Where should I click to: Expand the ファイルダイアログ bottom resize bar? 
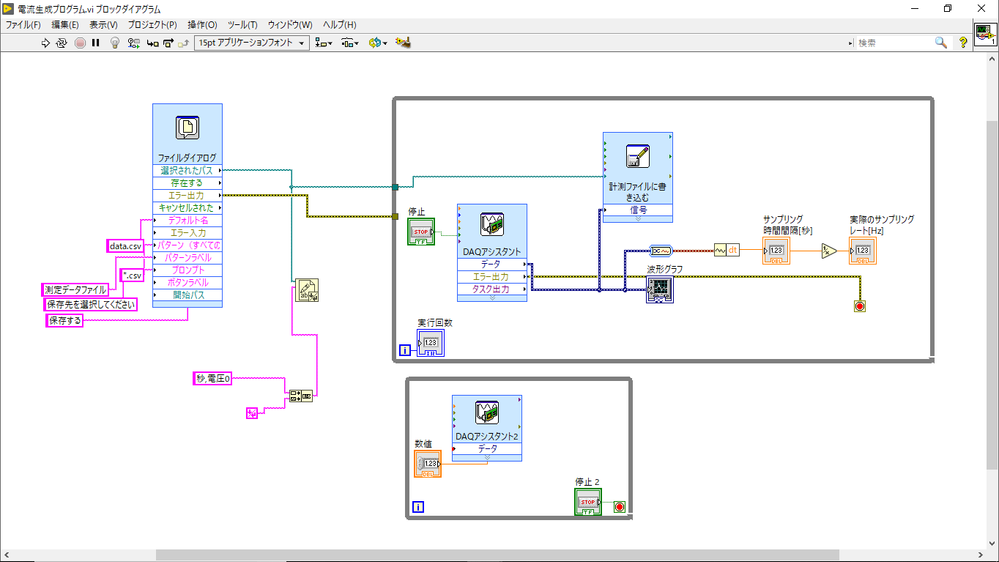(187, 305)
